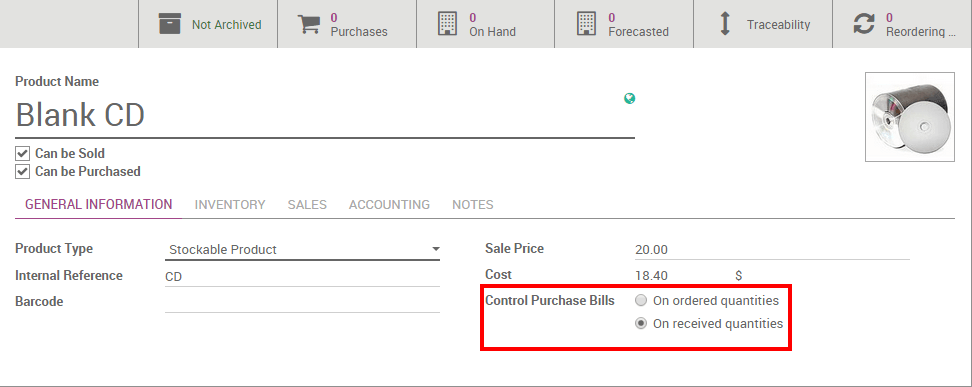The height and width of the screenshot is (387, 972).
Task: Select On received quantities radio option
Action: click(641, 324)
